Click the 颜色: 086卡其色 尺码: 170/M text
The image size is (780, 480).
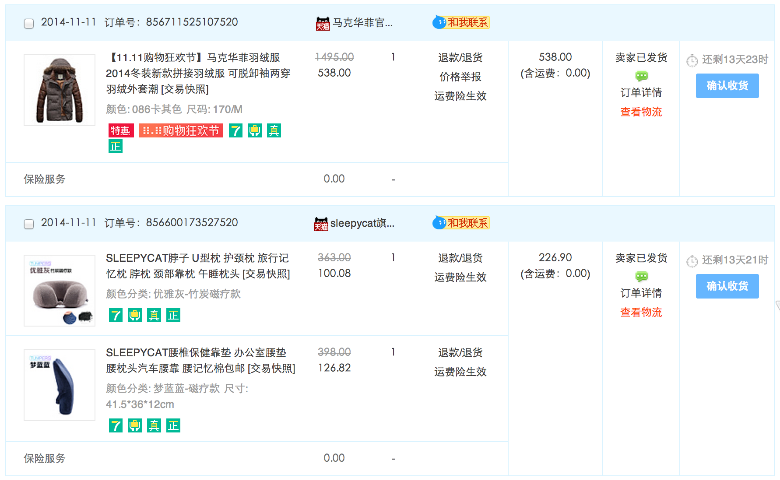click(x=174, y=109)
